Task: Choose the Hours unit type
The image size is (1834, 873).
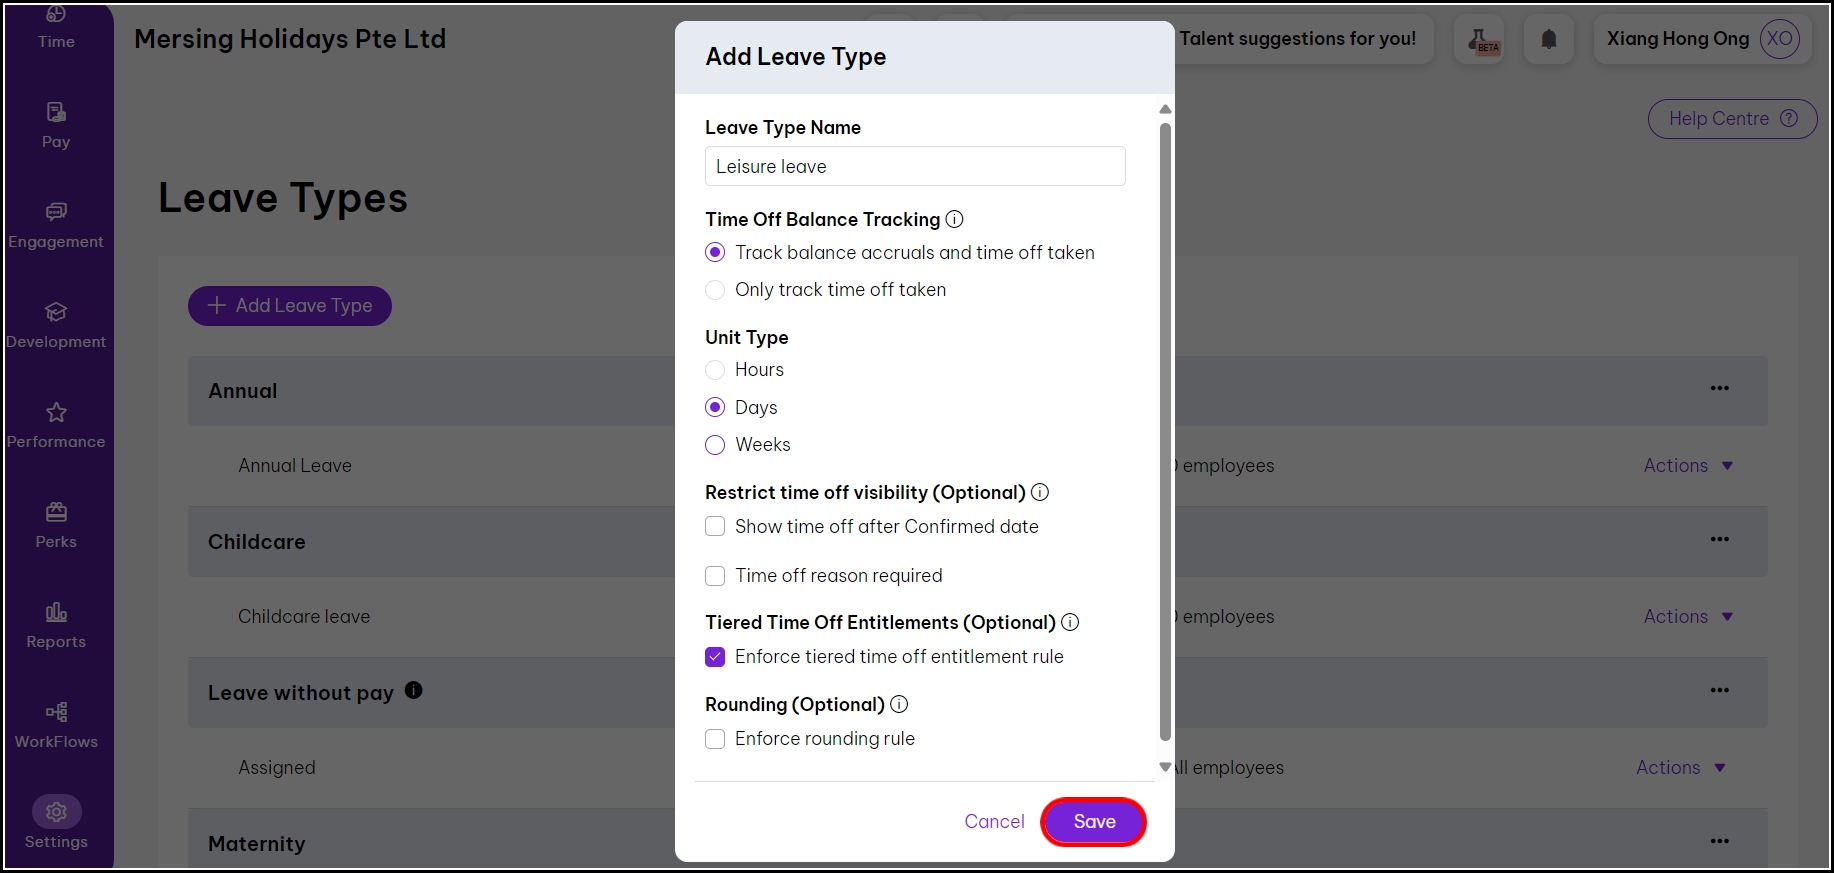Action: (715, 370)
